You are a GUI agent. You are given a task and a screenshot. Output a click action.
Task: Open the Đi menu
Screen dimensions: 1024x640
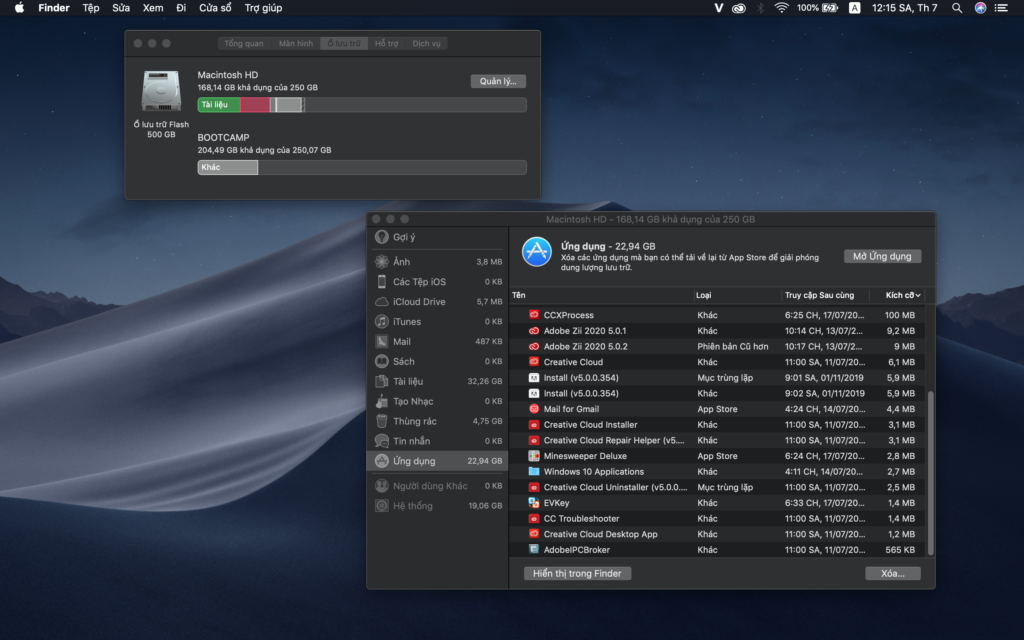click(x=181, y=8)
